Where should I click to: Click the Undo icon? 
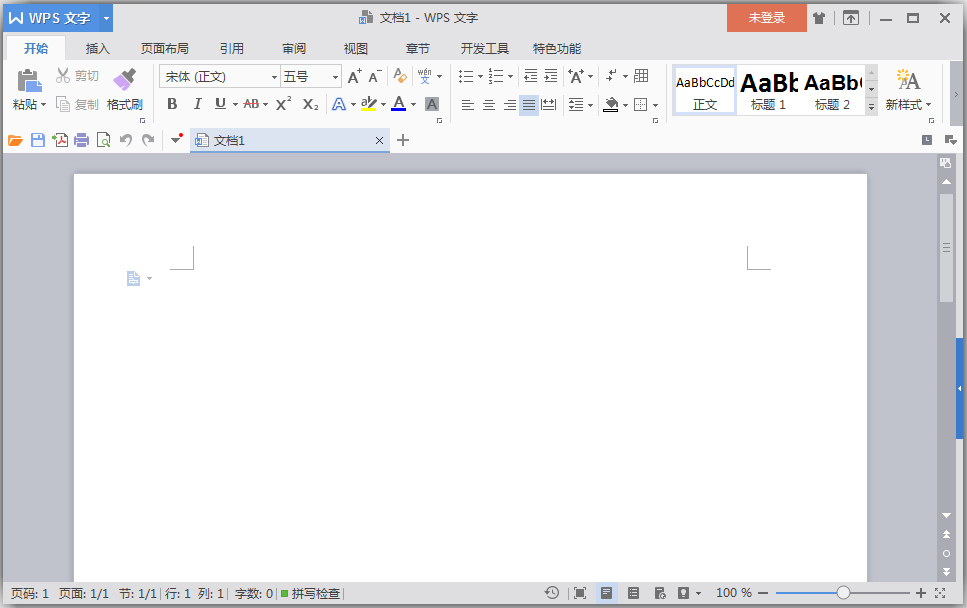click(126, 140)
